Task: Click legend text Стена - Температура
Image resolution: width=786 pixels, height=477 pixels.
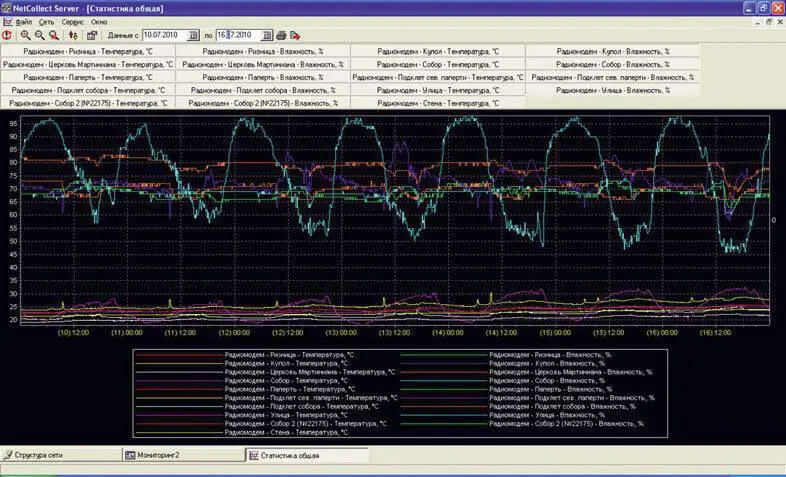Action: [286, 432]
